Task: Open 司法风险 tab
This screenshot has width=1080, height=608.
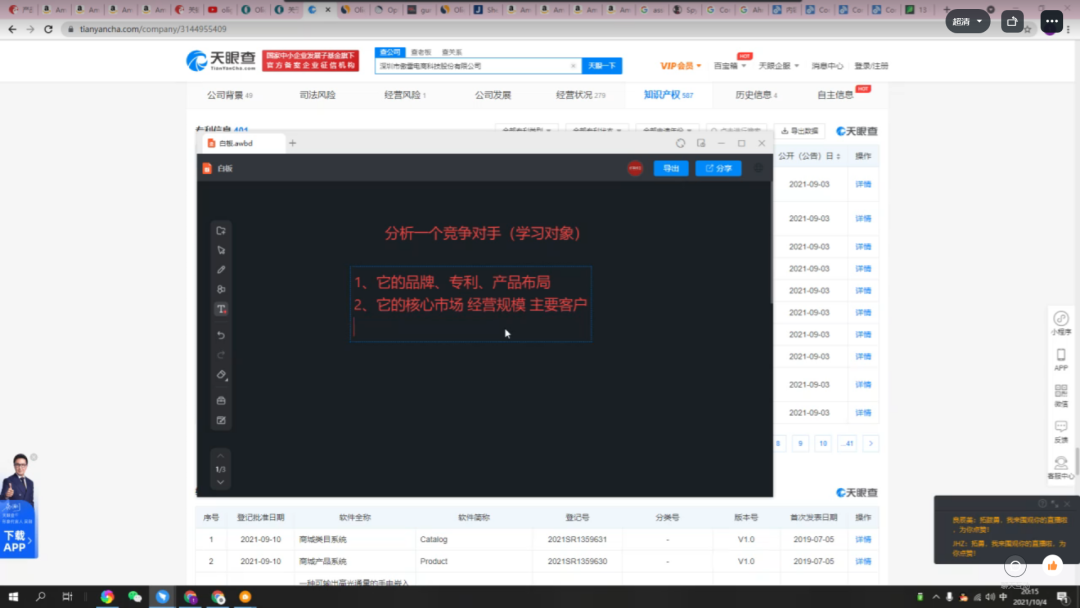Action: (x=318, y=95)
